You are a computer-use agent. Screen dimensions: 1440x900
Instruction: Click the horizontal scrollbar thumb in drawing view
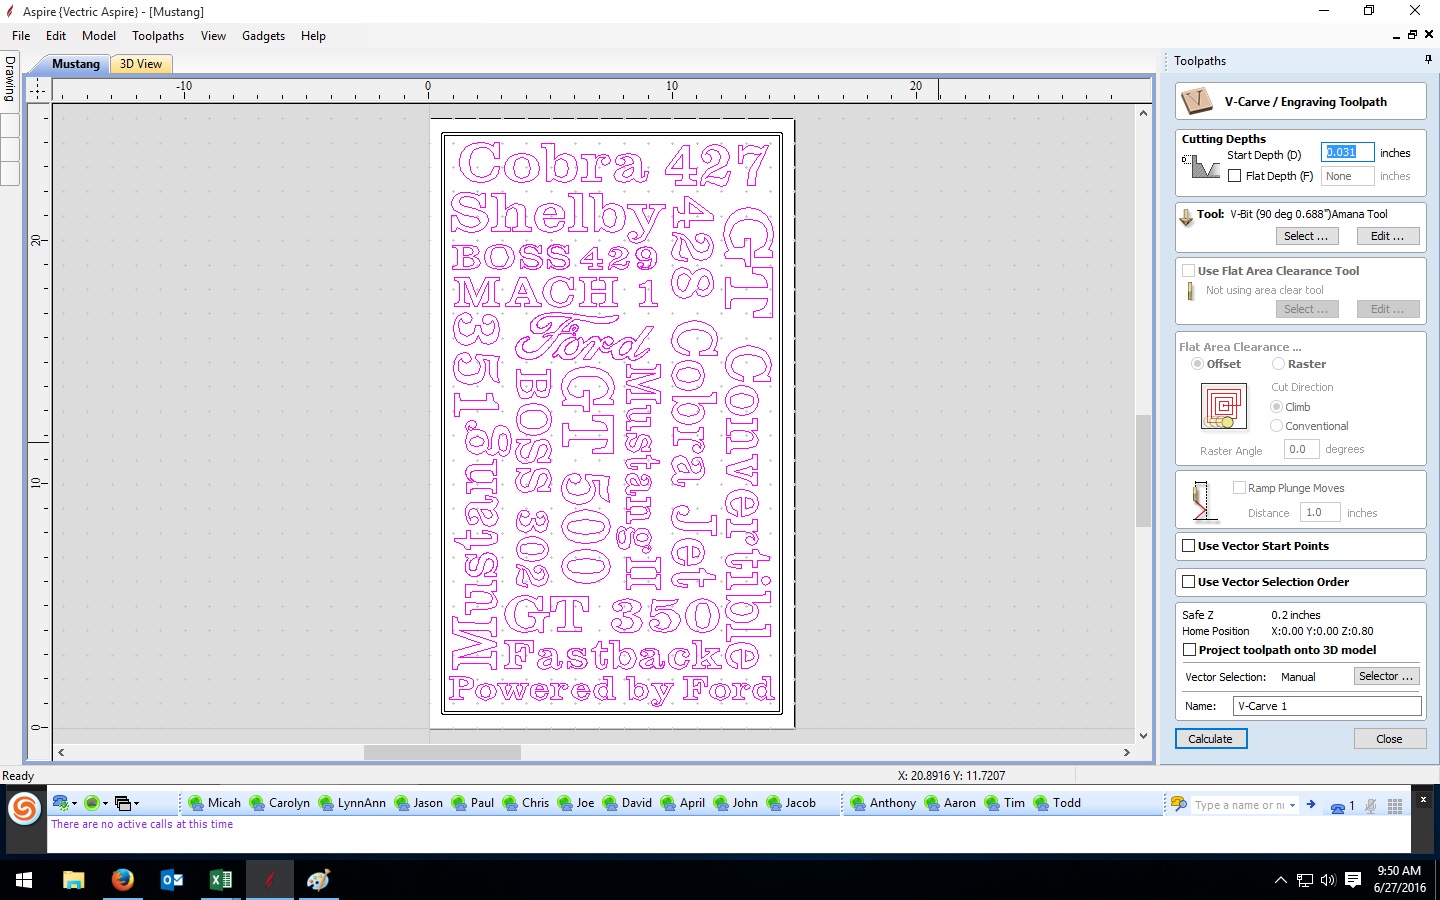[442, 752]
